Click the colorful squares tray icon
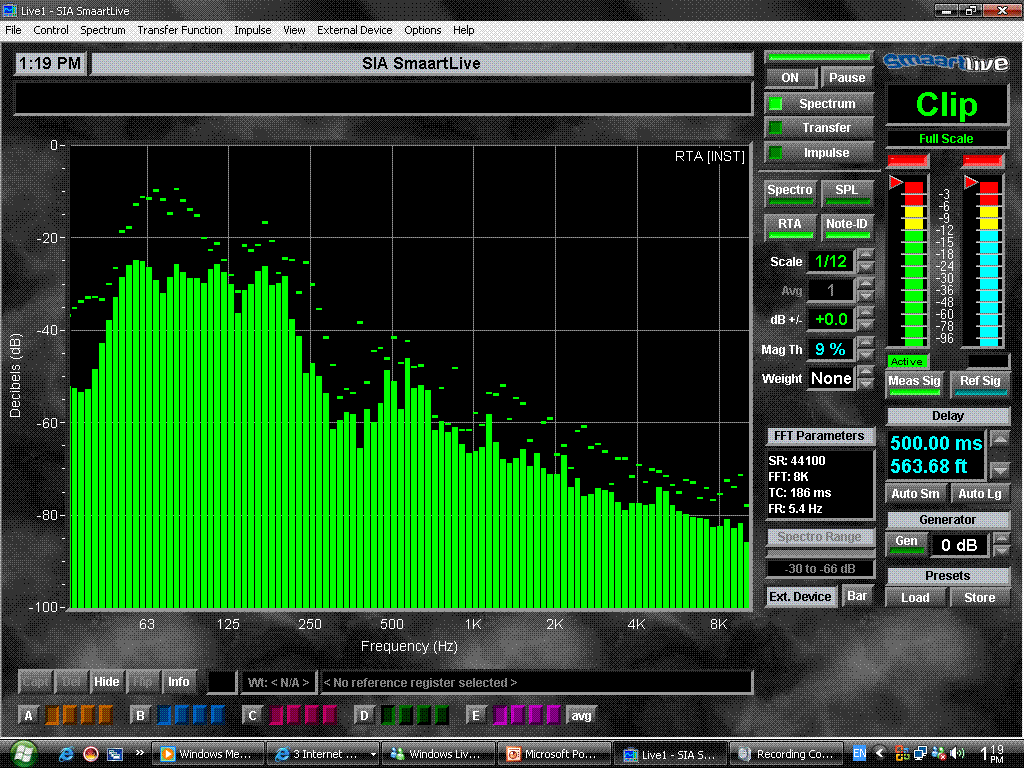 pyautogui.click(x=901, y=754)
